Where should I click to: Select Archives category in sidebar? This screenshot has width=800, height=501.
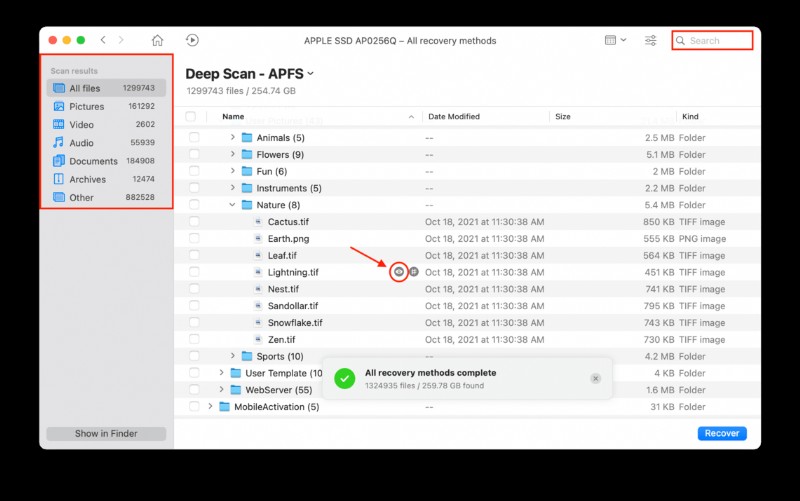[x=106, y=179]
